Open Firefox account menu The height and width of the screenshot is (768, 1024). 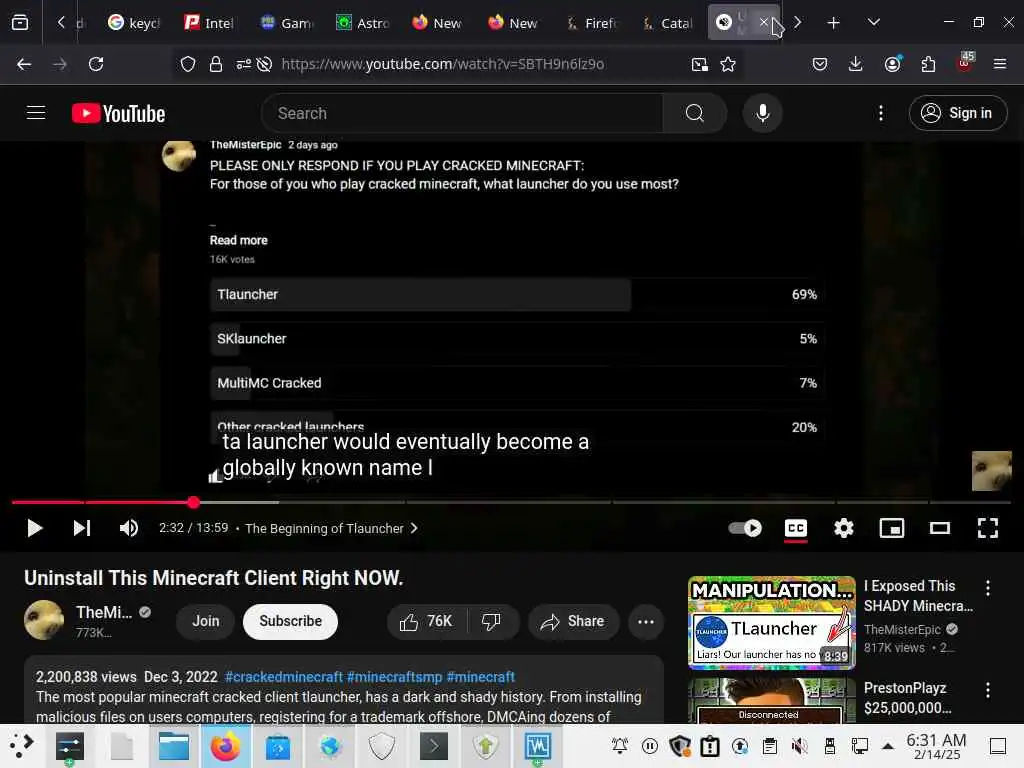(x=892, y=64)
